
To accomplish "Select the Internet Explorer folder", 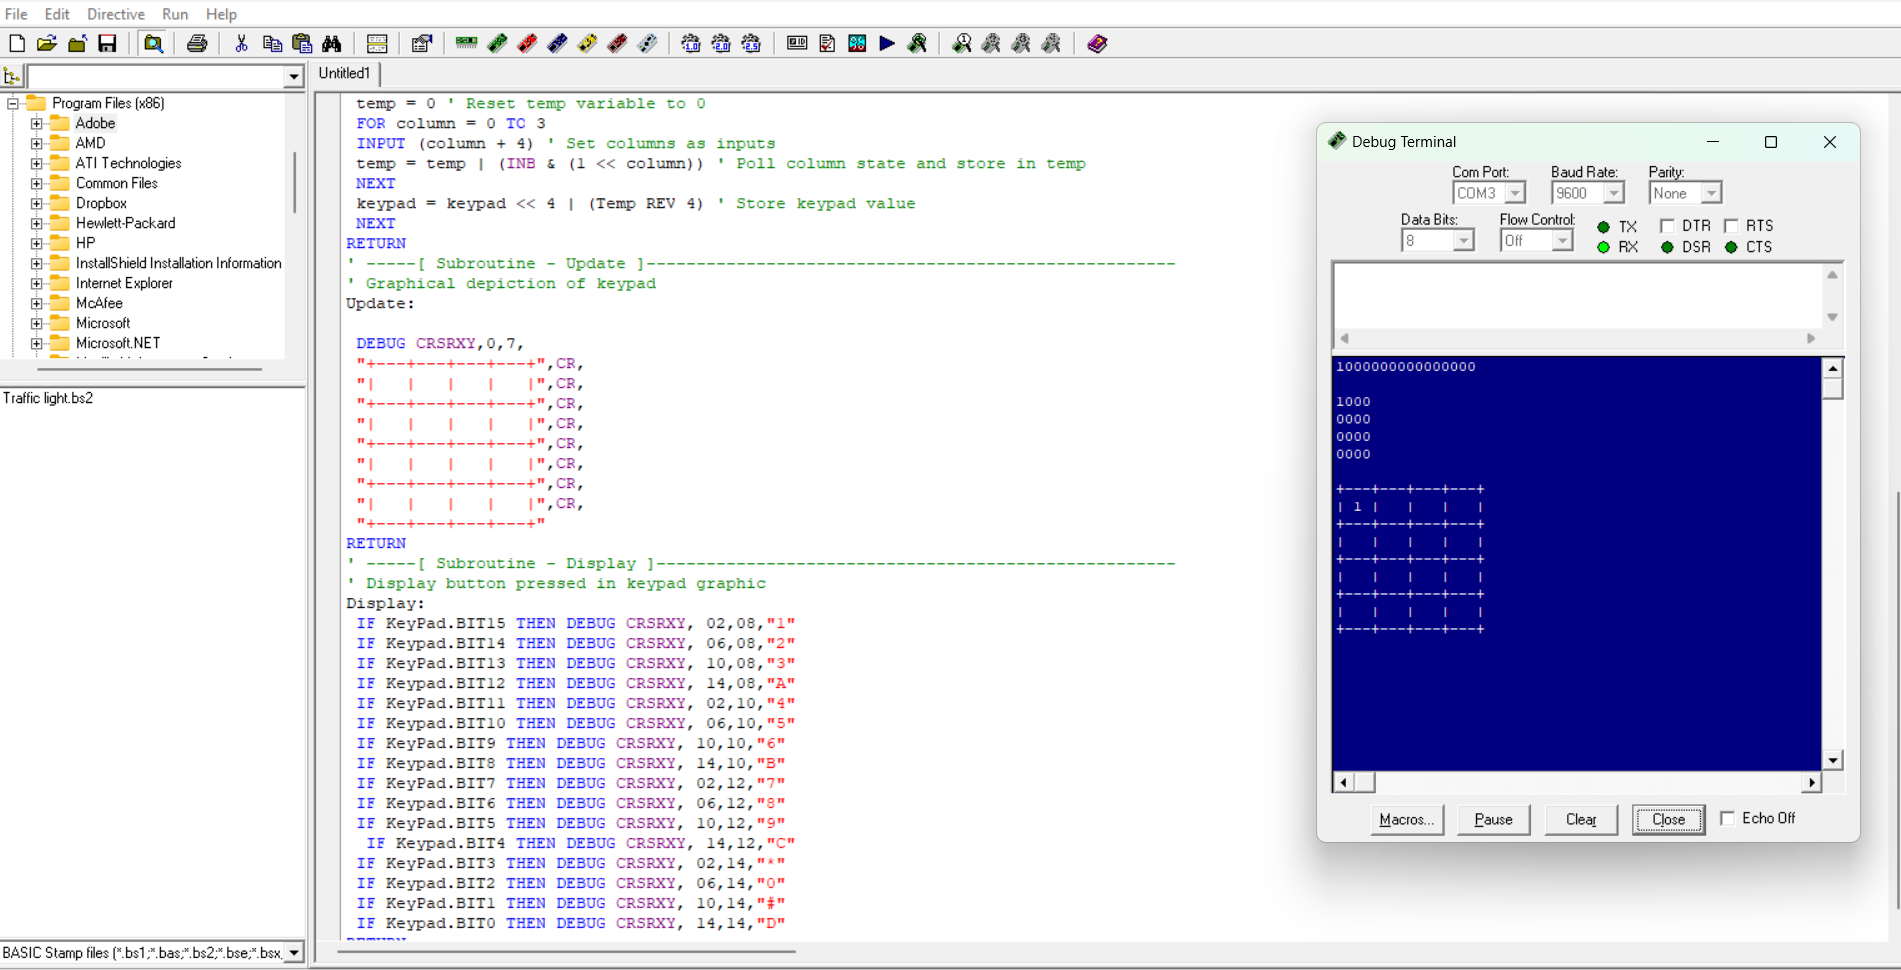I will click(124, 283).
